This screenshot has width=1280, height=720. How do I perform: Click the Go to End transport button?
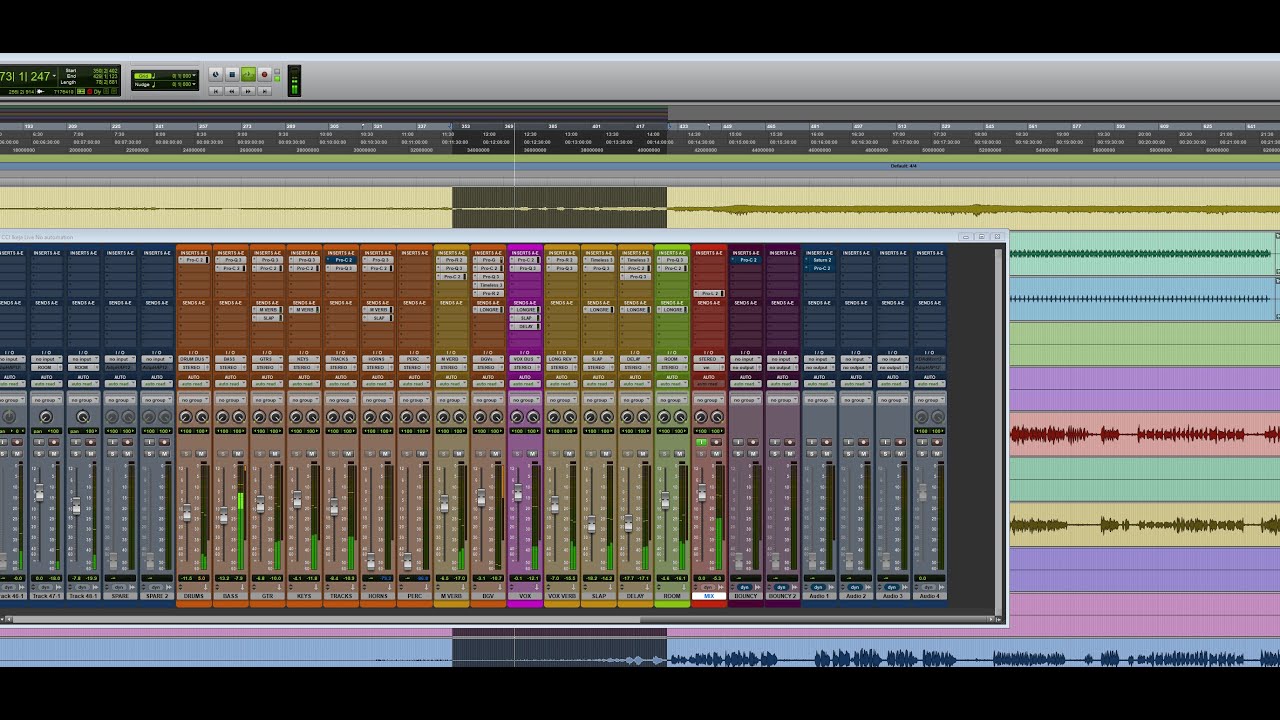coord(264,91)
